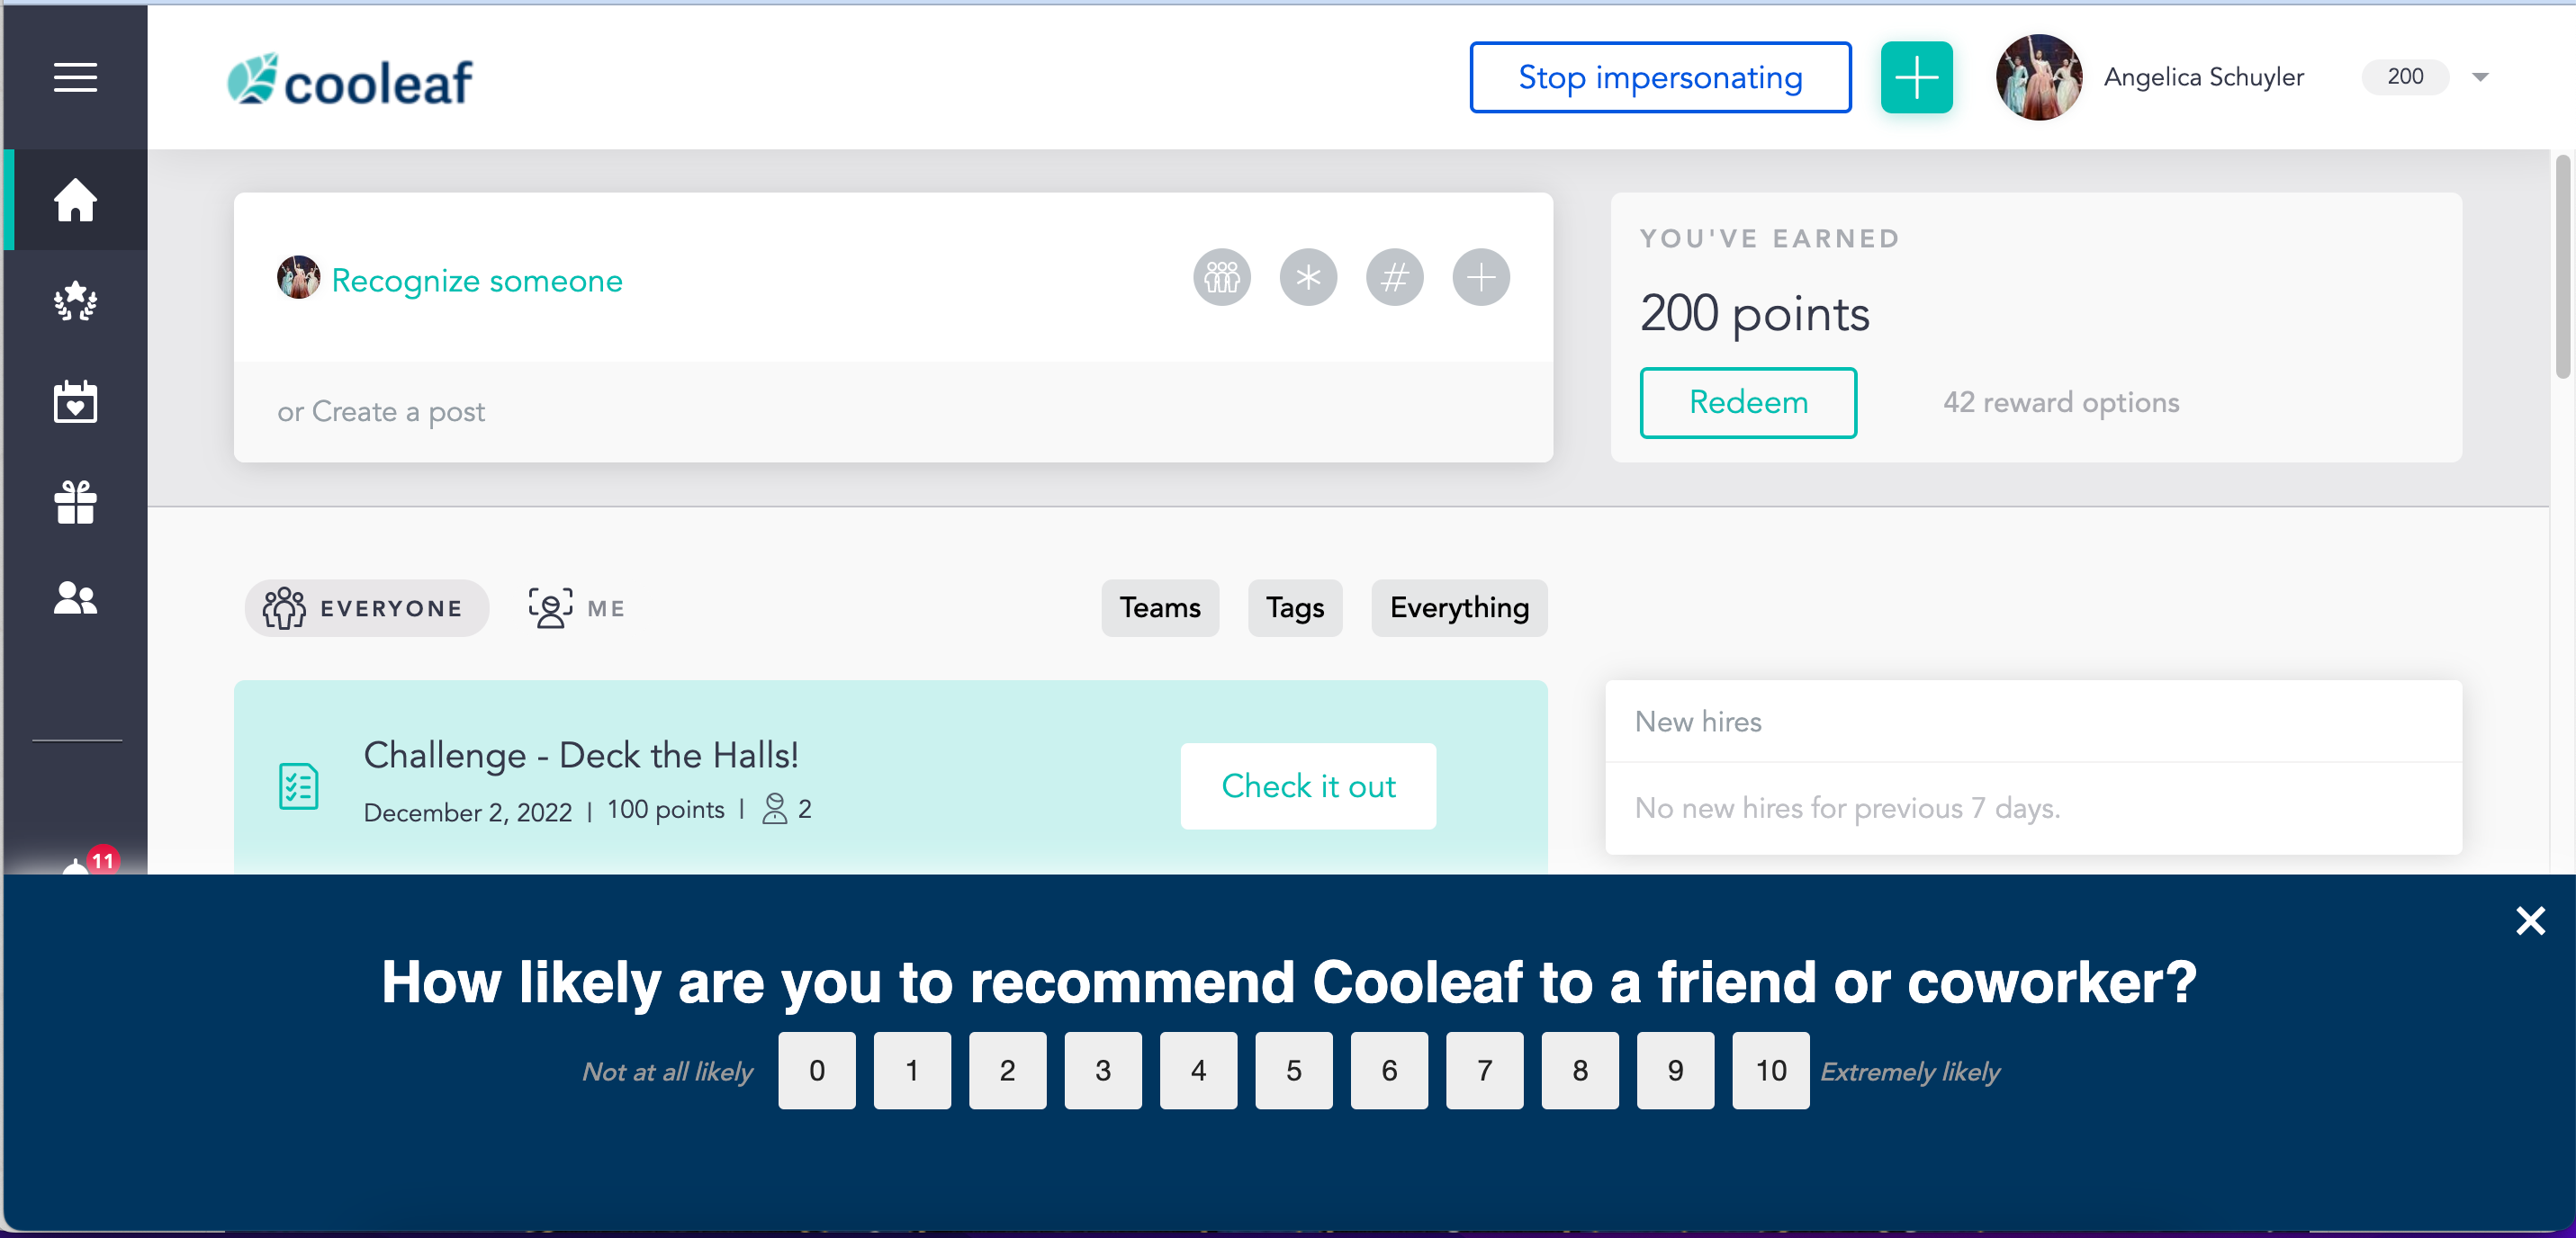This screenshot has height=1238, width=2576.
Task: Click Check it out for challenge
Action: click(1307, 786)
